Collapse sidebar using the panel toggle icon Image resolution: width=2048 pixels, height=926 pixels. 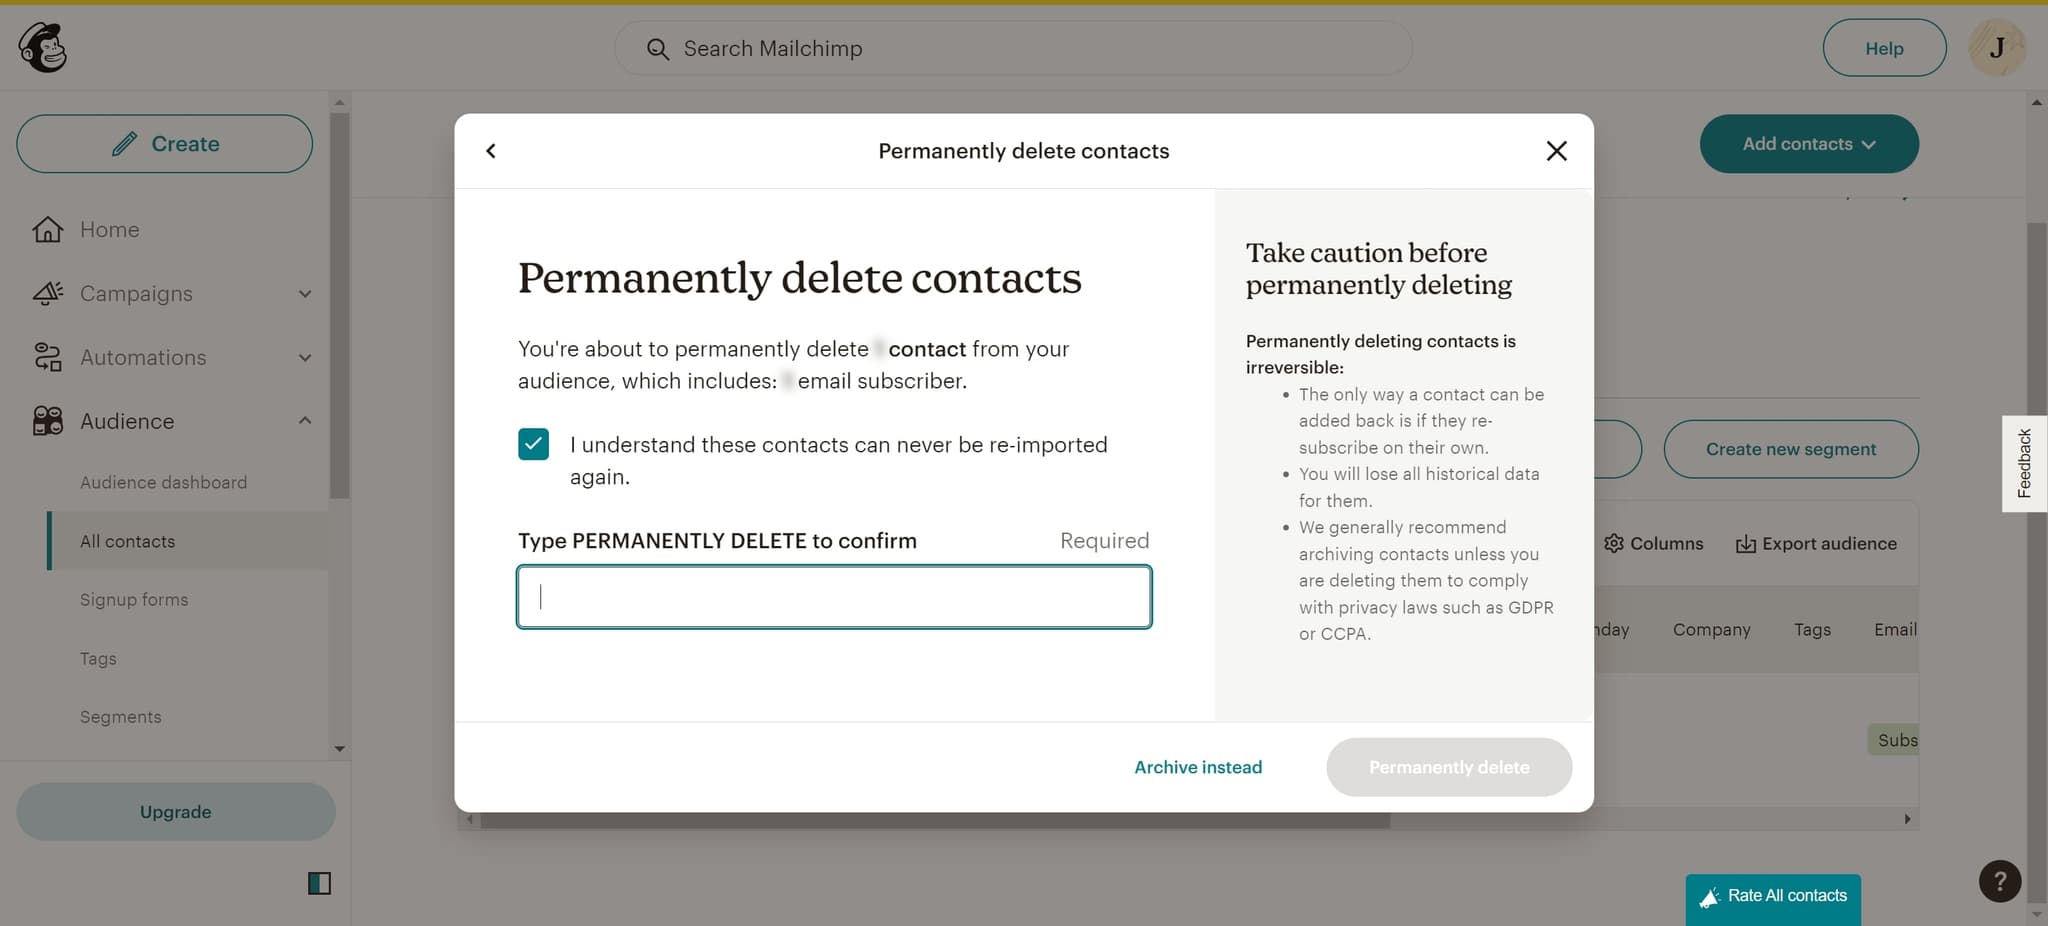point(319,883)
